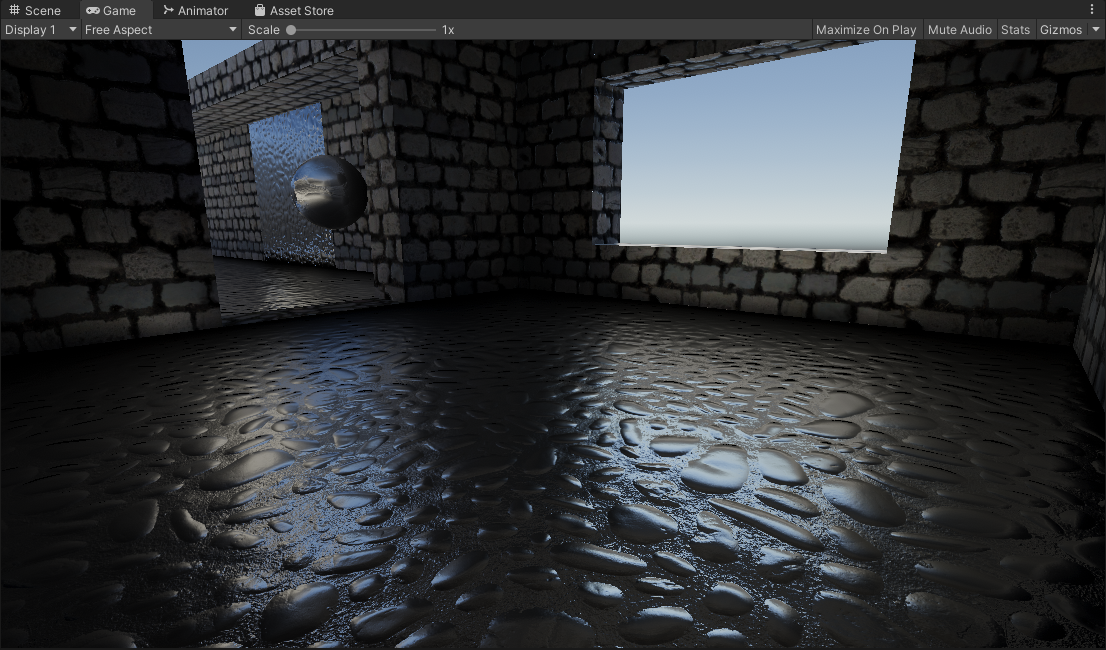Click the Asset Store shopping bag icon
Screen dimensions: 1106x650
pos(260,10)
